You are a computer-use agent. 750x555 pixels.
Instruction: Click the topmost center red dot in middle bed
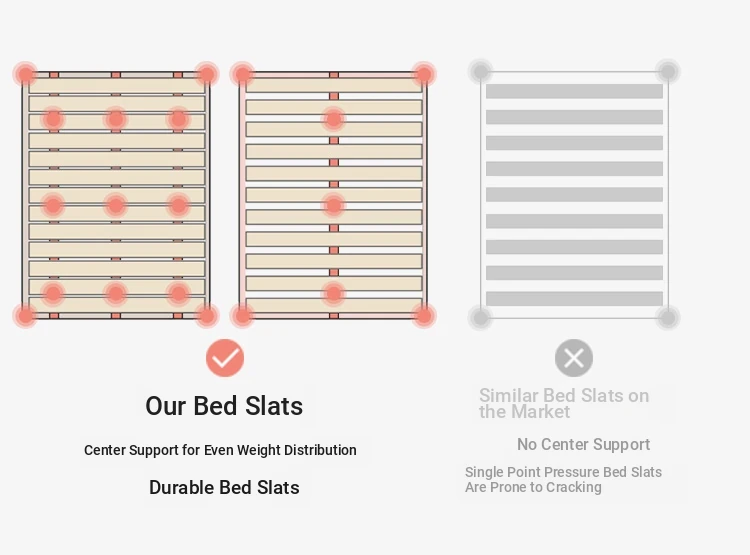click(x=334, y=119)
